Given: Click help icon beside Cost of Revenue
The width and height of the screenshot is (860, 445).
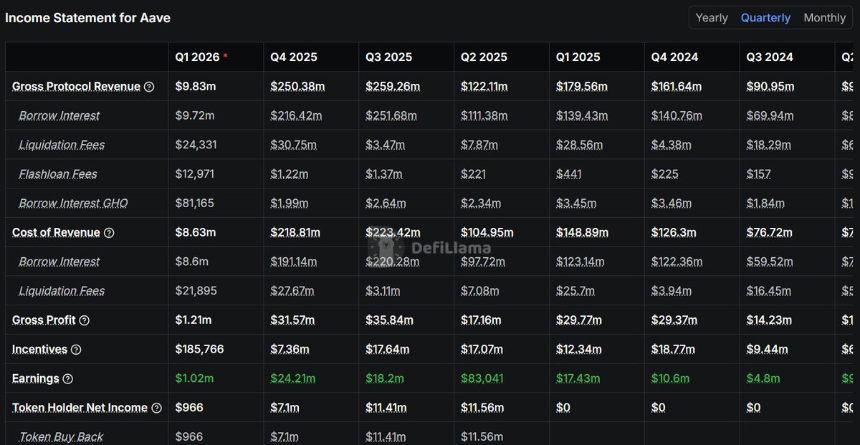Looking at the screenshot, I should click(109, 233).
